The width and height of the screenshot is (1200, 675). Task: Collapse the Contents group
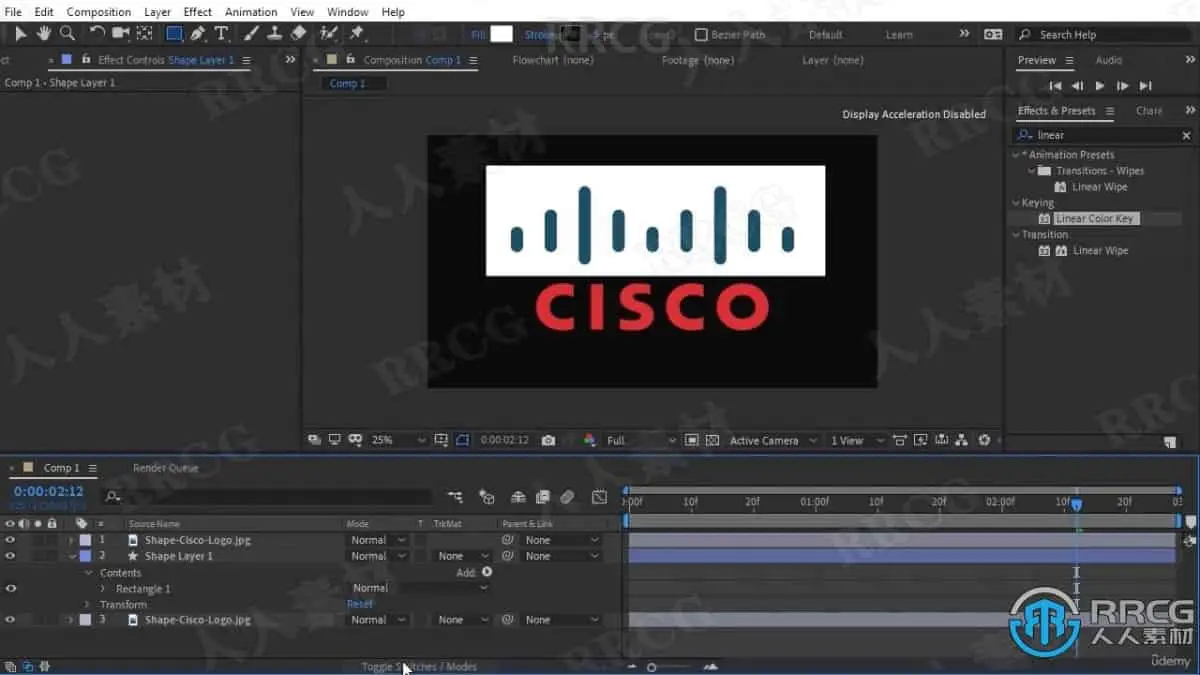(x=88, y=572)
